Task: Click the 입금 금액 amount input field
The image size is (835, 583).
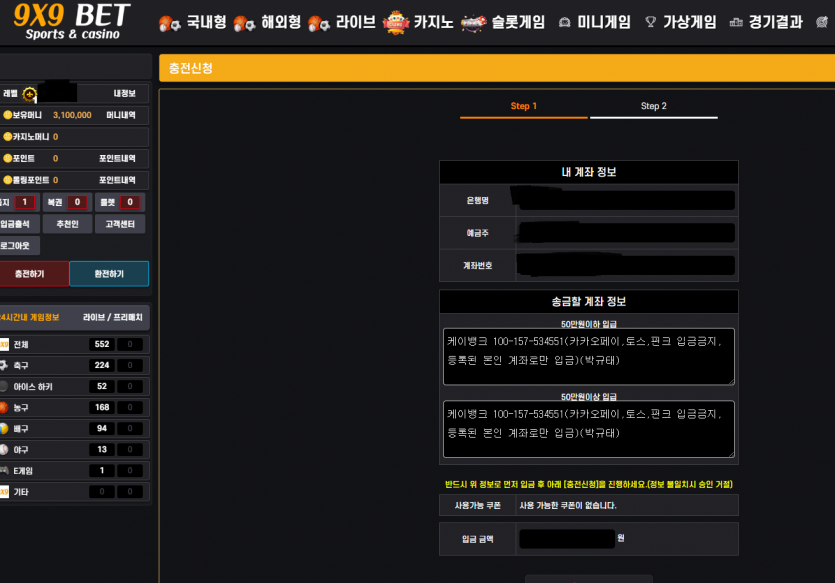Action: (566, 538)
